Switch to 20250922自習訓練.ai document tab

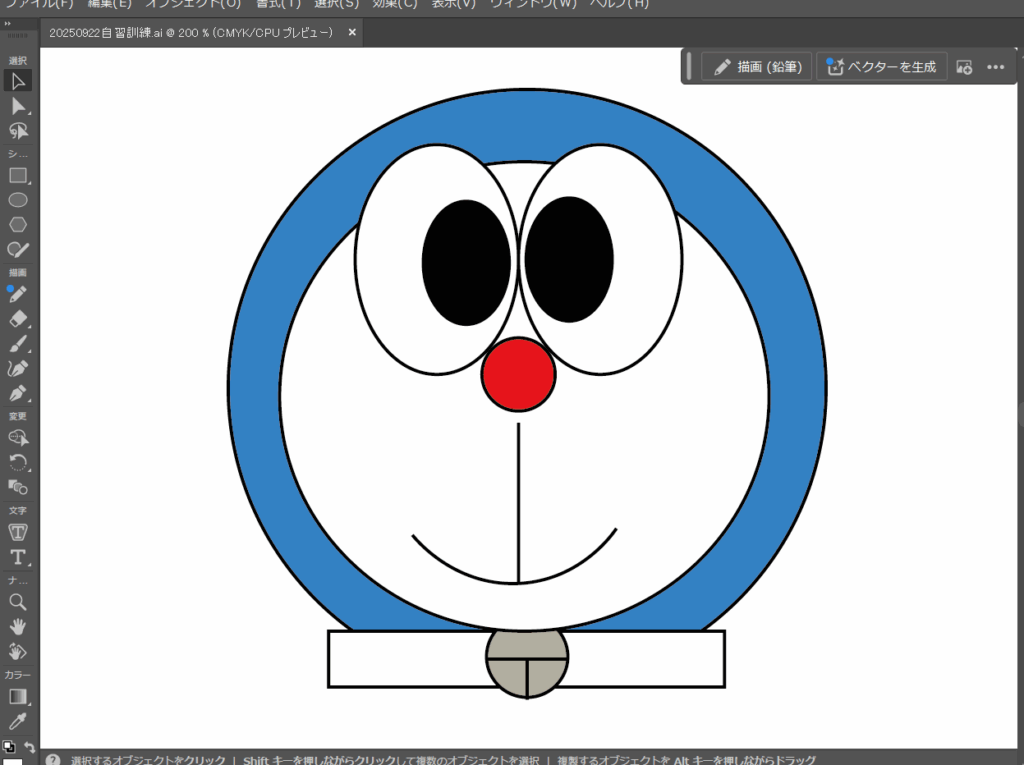coord(191,33)
